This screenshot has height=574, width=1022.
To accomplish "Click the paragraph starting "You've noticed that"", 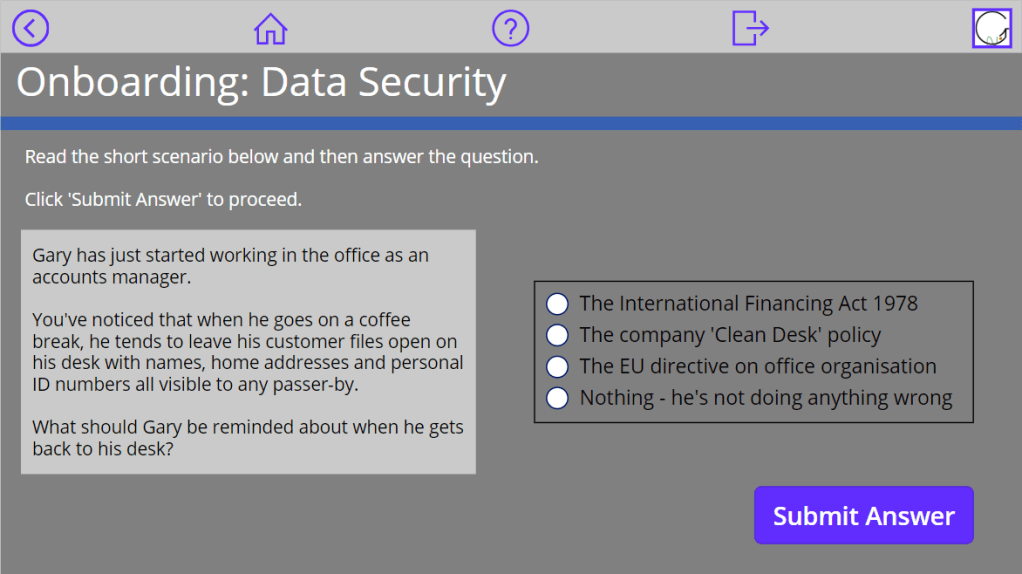I will 247,352.
